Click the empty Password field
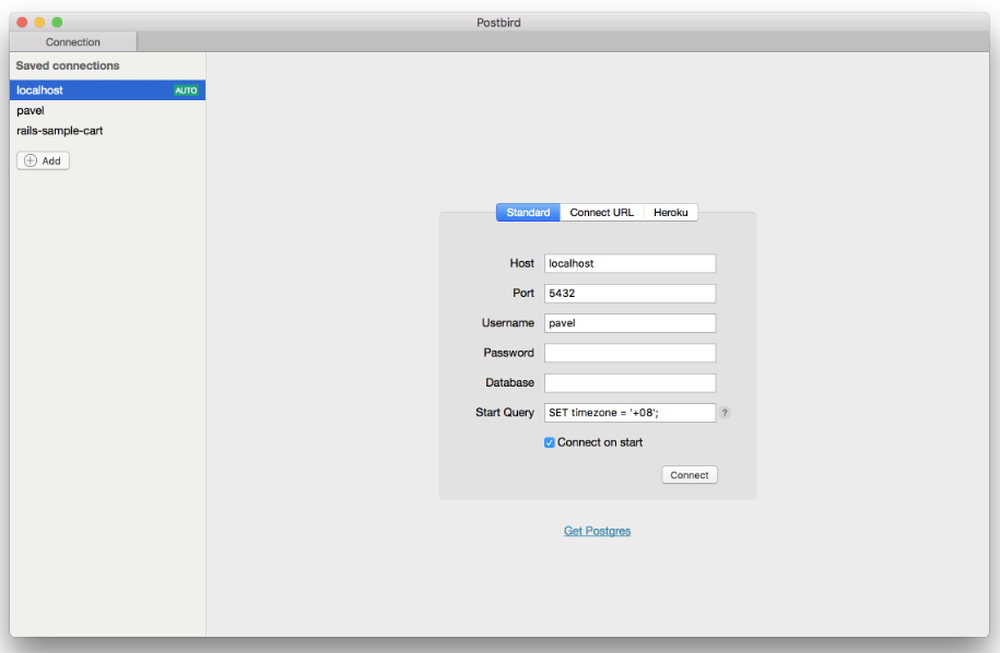 coord(629,352)
